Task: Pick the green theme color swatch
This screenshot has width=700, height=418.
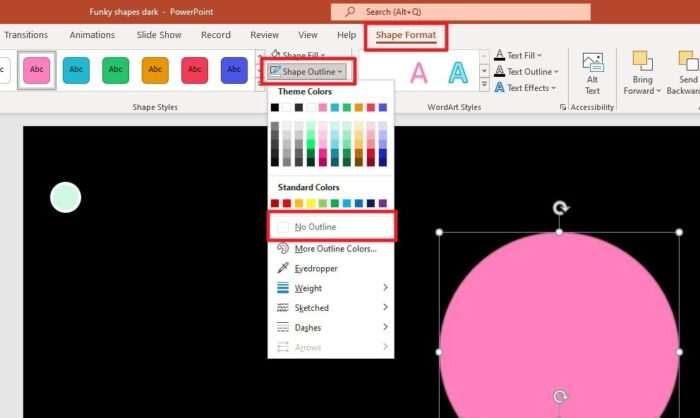Action: click(347, 108)
